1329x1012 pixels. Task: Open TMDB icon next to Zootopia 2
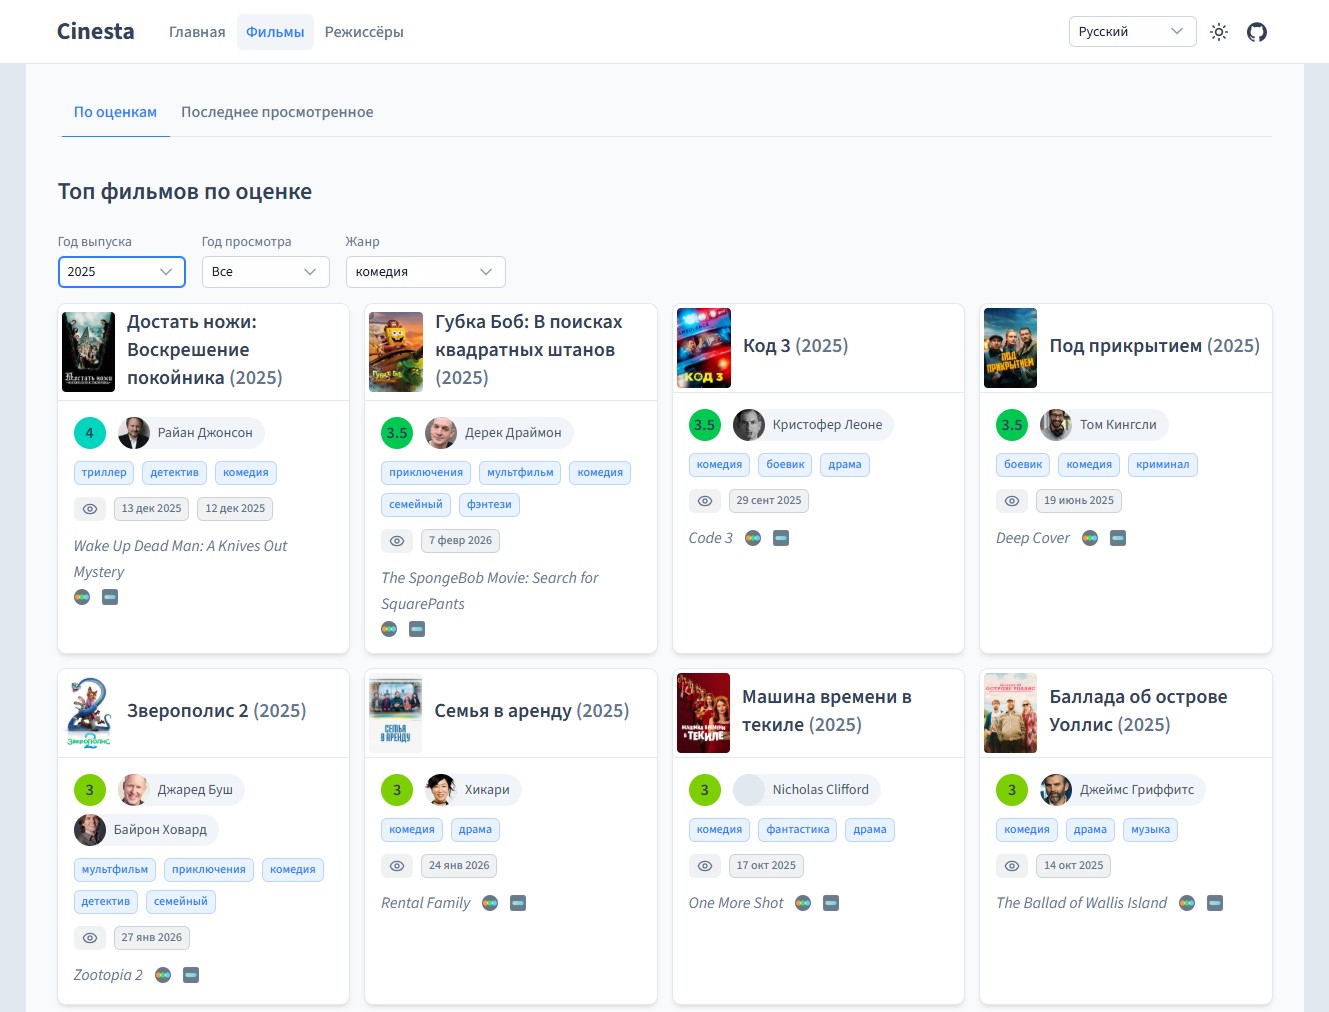click(192, 975)
